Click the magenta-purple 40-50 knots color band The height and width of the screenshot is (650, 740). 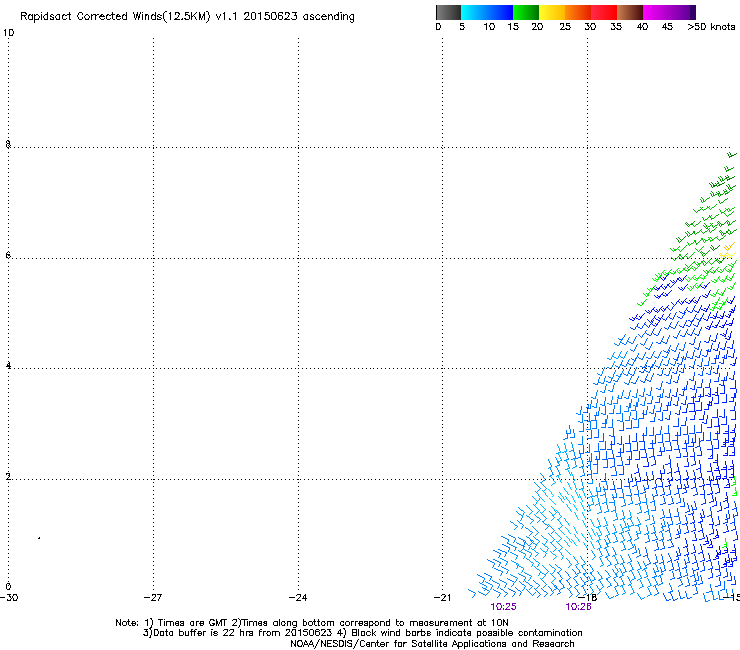coord(669,12)
